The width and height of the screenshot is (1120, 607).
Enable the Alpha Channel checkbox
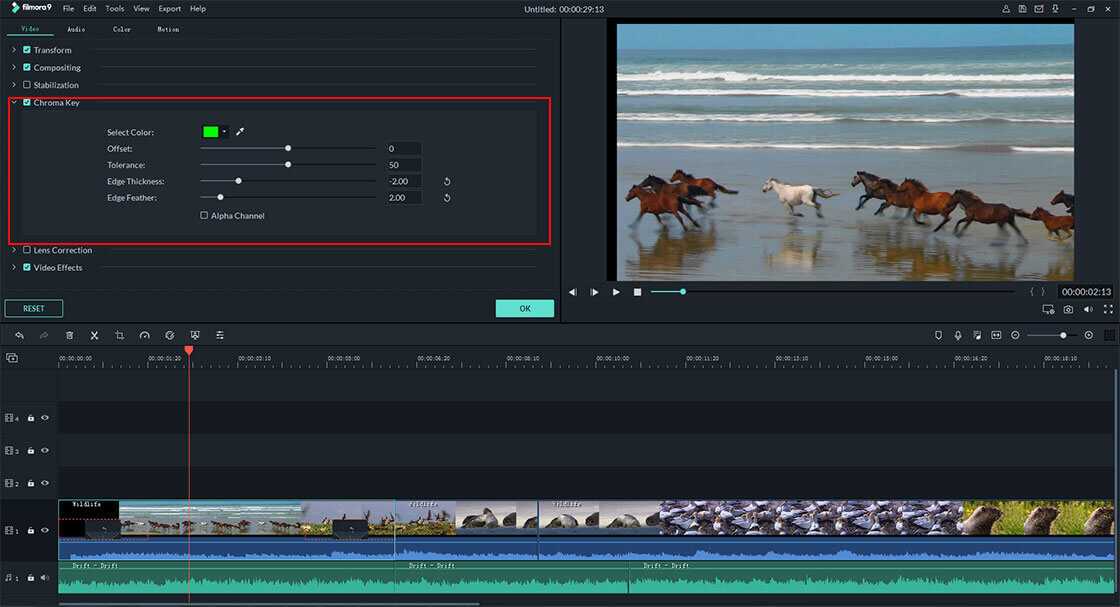tap(204, 215)
